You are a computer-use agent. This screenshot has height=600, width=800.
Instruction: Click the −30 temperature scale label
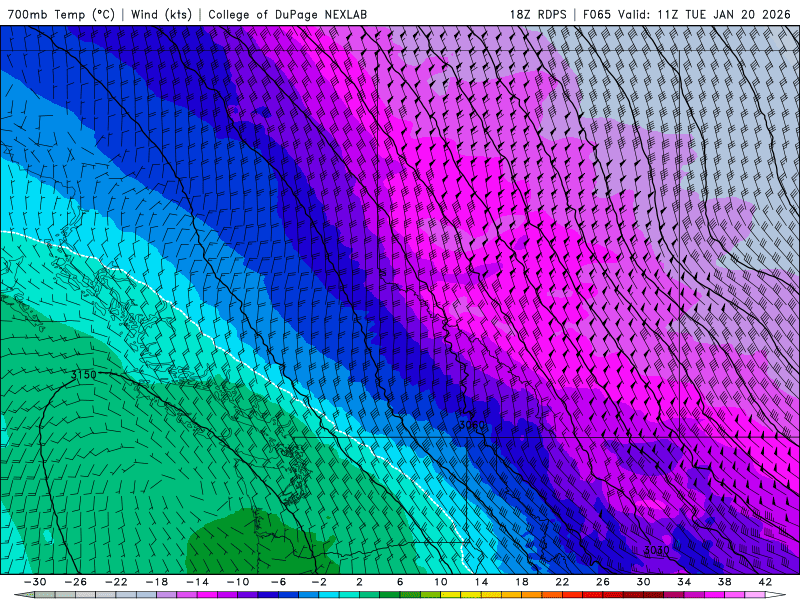click(35, 582)
